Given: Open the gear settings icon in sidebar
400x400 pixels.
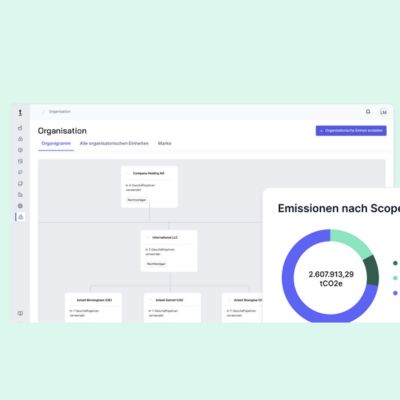Looking at the screenshot, I should [20, 206].
